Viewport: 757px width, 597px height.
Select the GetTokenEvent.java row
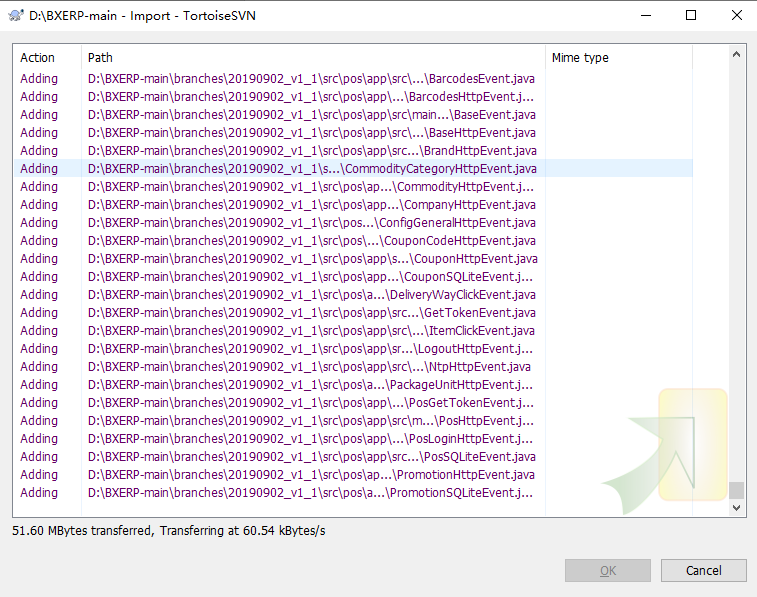point(353,313)
